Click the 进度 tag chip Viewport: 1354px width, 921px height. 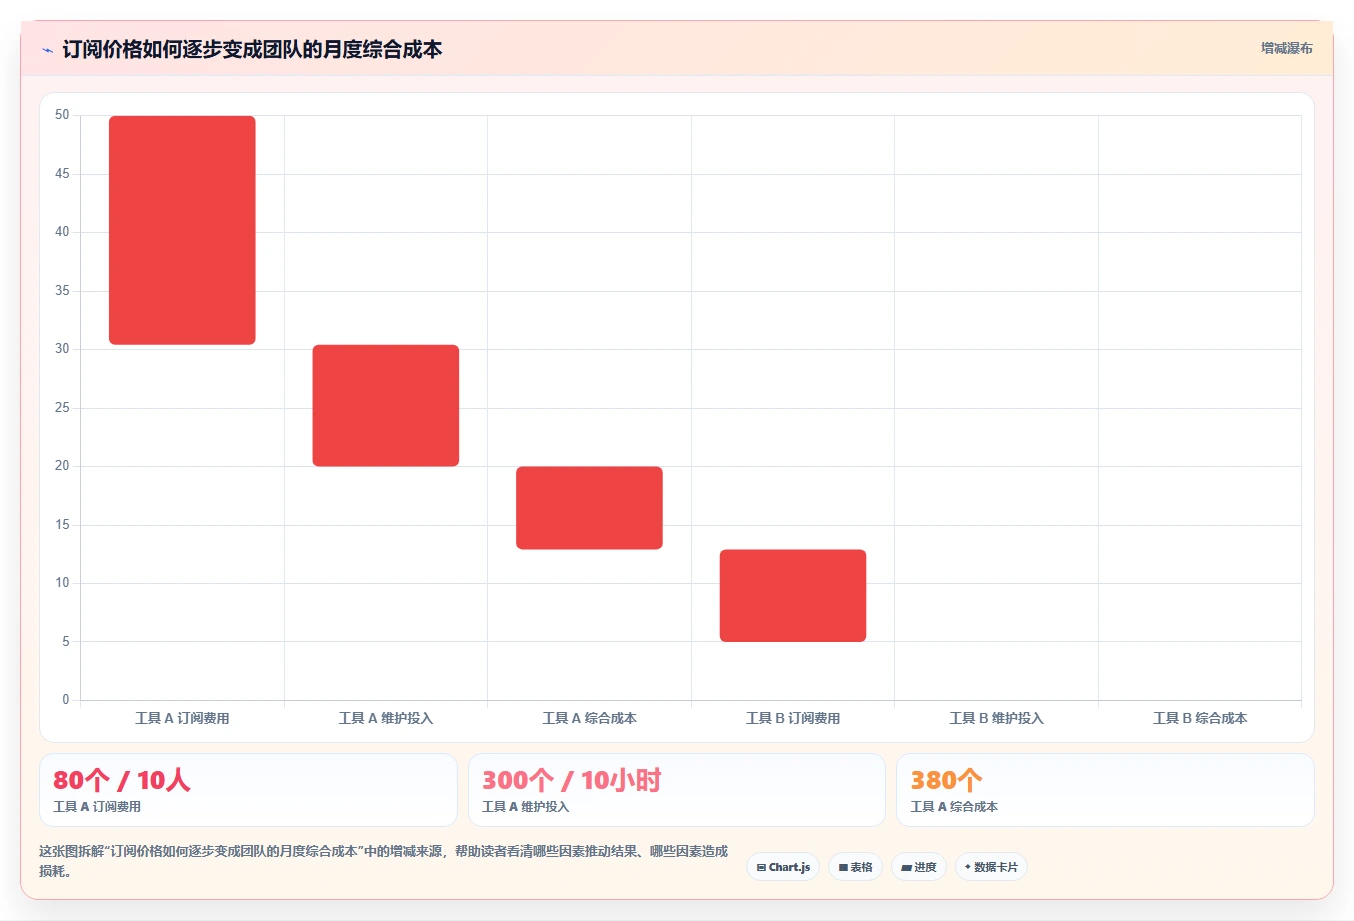(919, 867)
